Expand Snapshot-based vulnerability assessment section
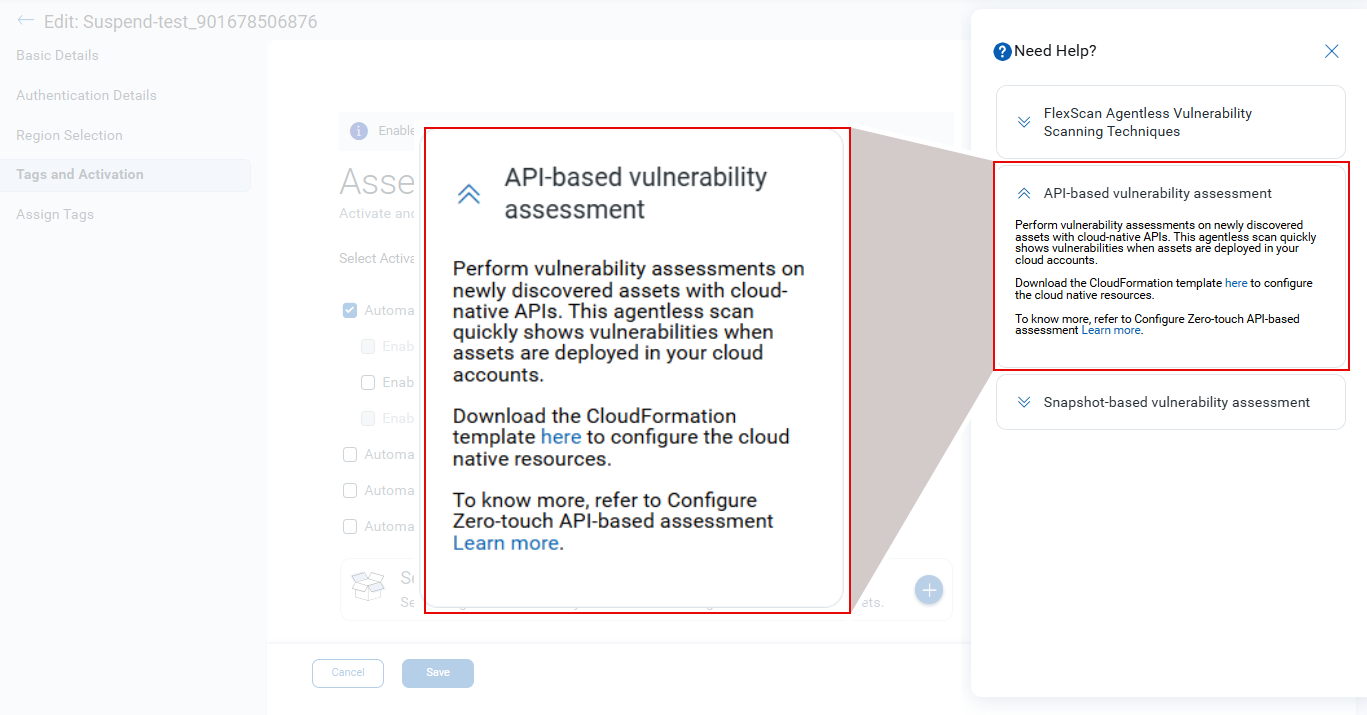The width and height of the screenshot is (1367, 715). (1170, 402)
